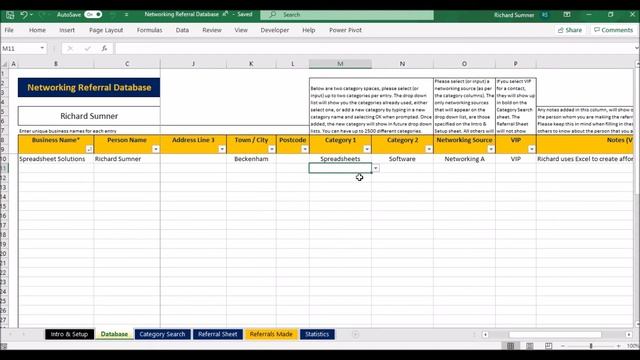
Task: Open the Home ribbon tab
Action: [37, 30]
